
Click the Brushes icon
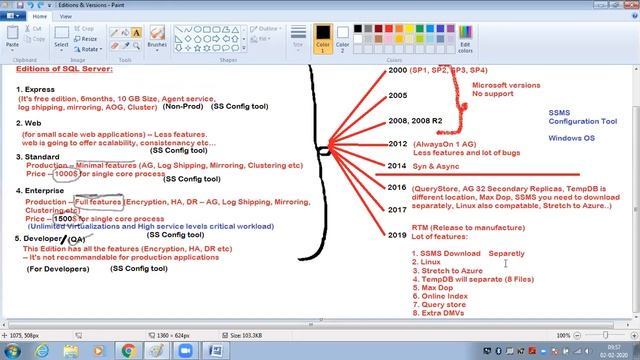click(157, 33)
